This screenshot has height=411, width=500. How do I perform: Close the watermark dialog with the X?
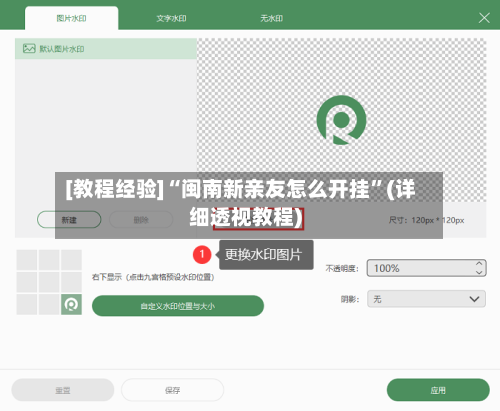click(x=484, y=18)
